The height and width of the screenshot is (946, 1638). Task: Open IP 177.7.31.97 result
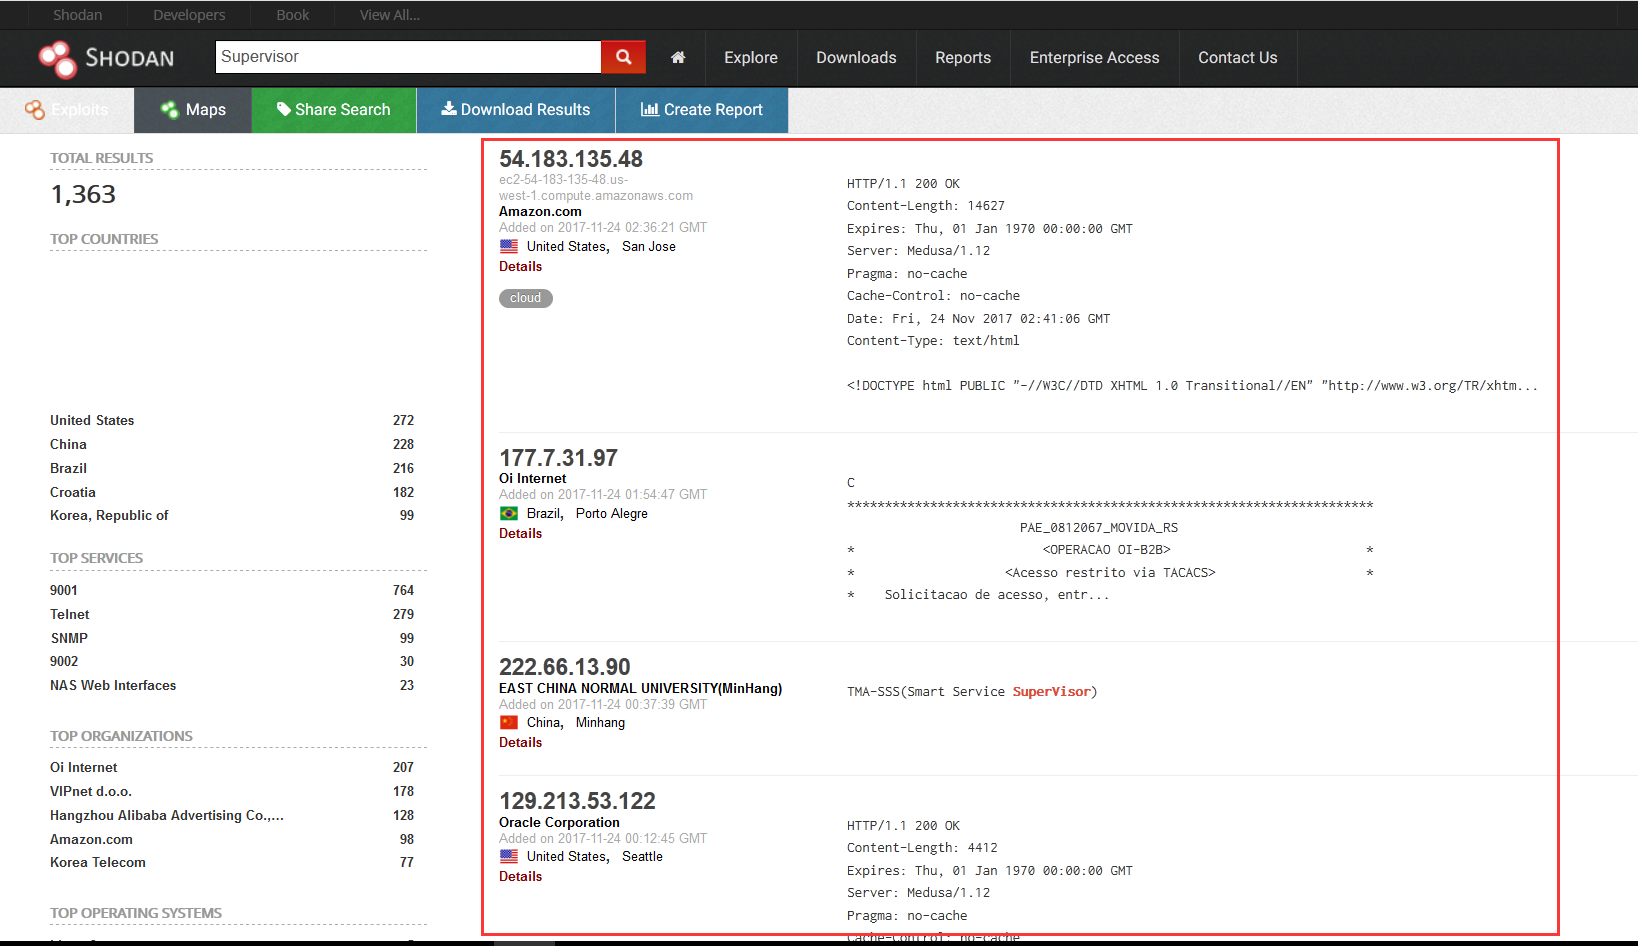pos(559,458)
